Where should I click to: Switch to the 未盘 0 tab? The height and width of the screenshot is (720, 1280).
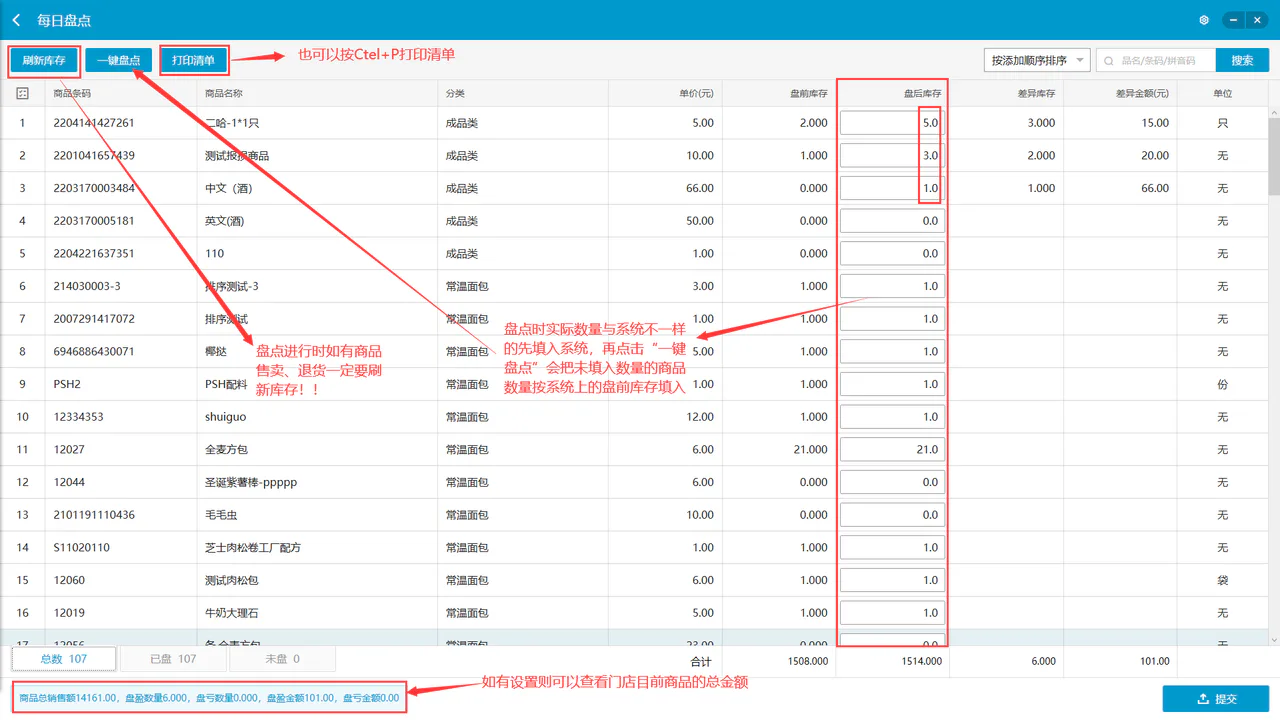(282, 659)
